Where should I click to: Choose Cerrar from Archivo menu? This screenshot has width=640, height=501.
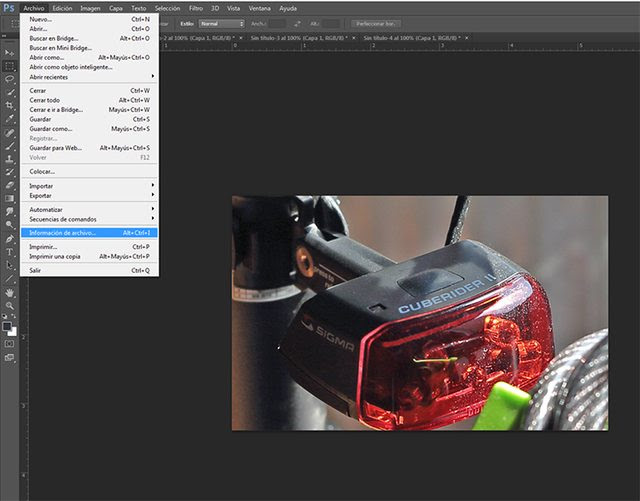89,91
